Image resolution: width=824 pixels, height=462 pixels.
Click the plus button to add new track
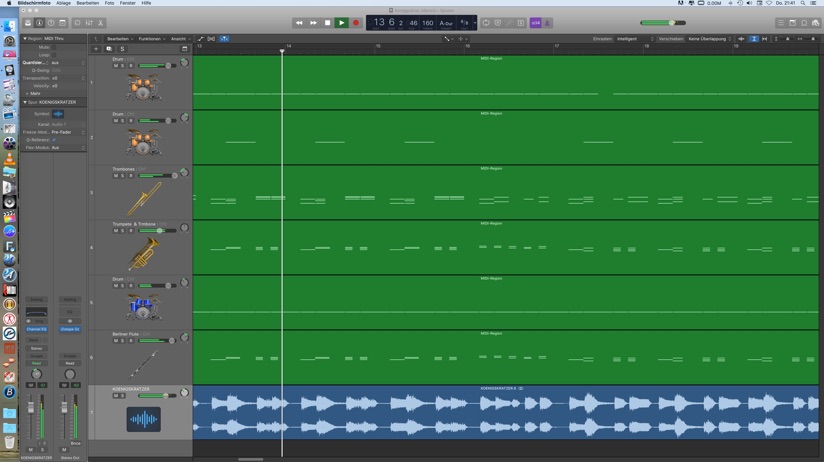point(96,49)
